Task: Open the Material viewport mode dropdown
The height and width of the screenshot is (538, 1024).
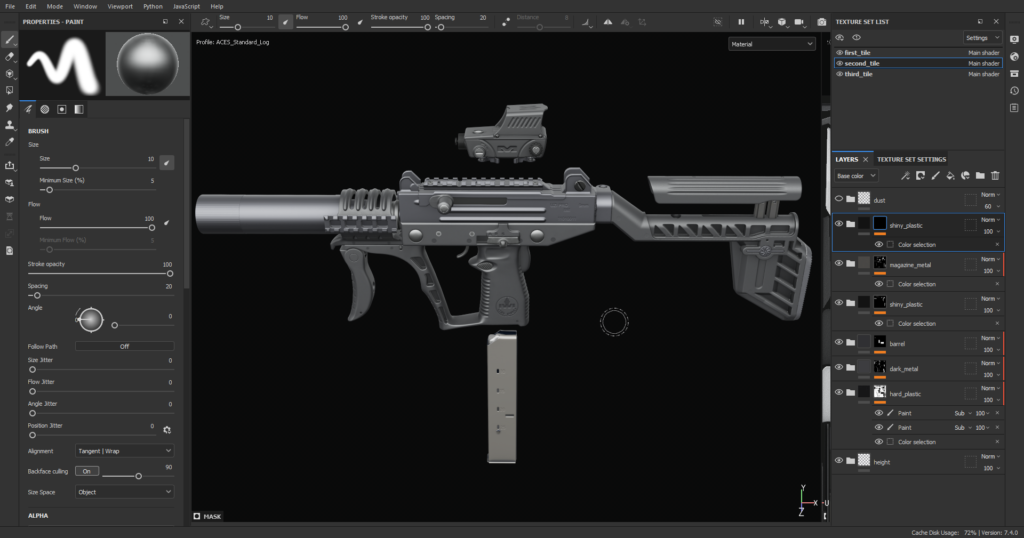Action: pyautogui.click(x=771, y=44)
